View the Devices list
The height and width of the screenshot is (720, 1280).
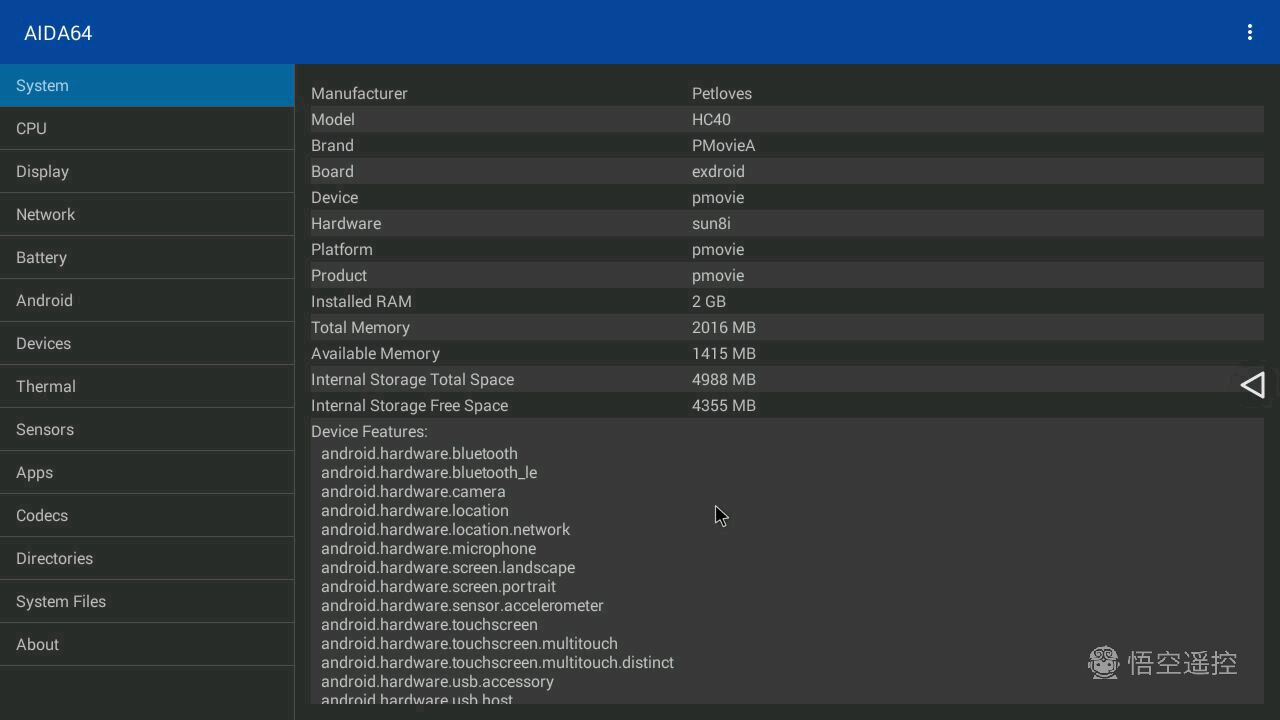[x=147, y=344]
